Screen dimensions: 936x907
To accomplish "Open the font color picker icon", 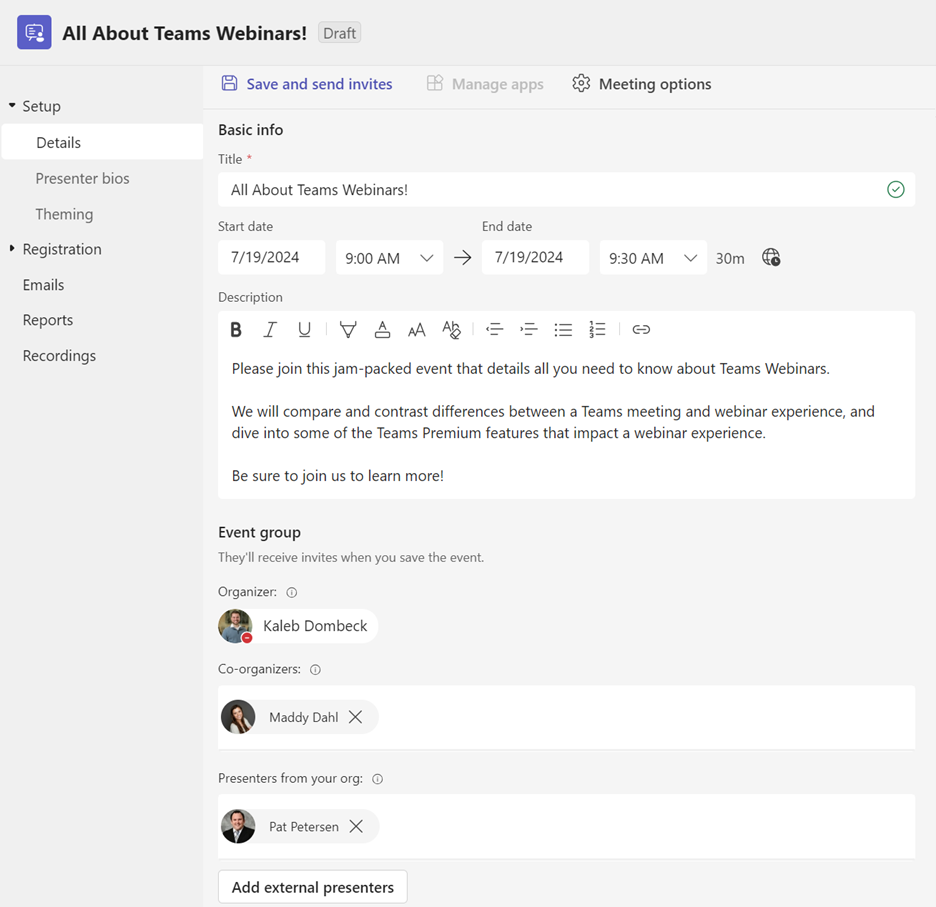I will click(x=382, y=329).
